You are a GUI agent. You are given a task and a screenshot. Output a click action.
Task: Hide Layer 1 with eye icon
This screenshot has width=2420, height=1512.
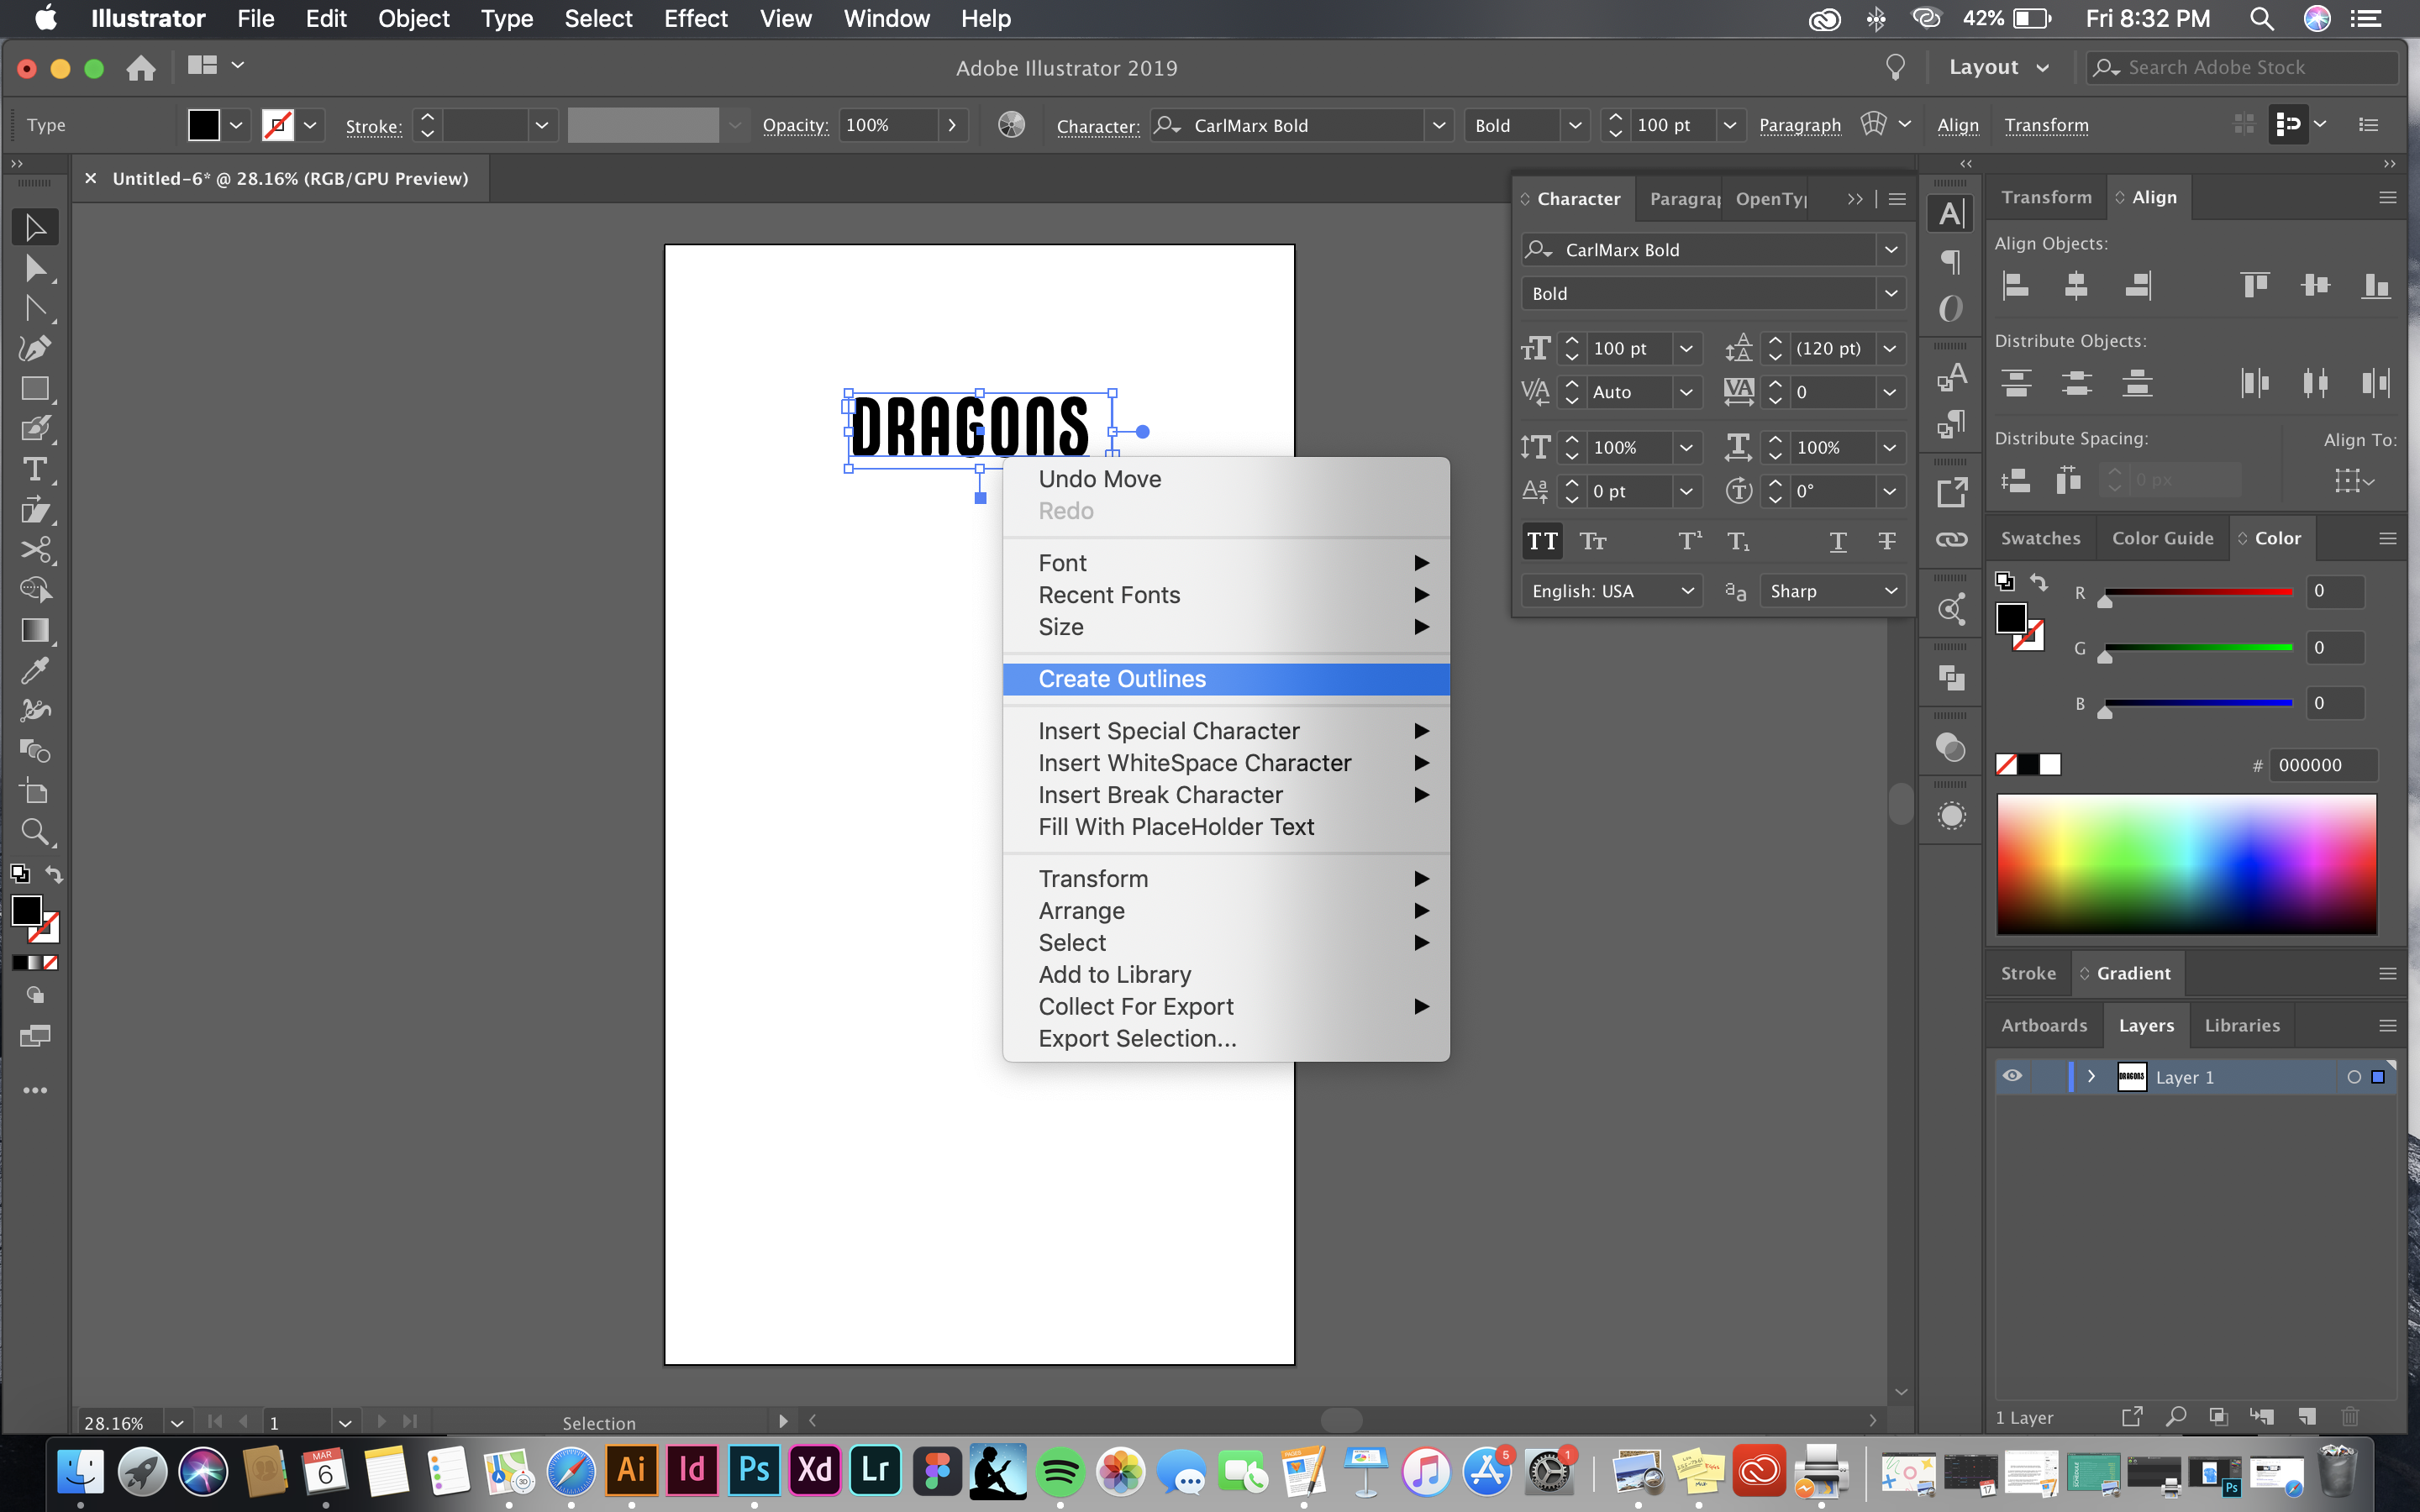(x=2012, y=1076)
